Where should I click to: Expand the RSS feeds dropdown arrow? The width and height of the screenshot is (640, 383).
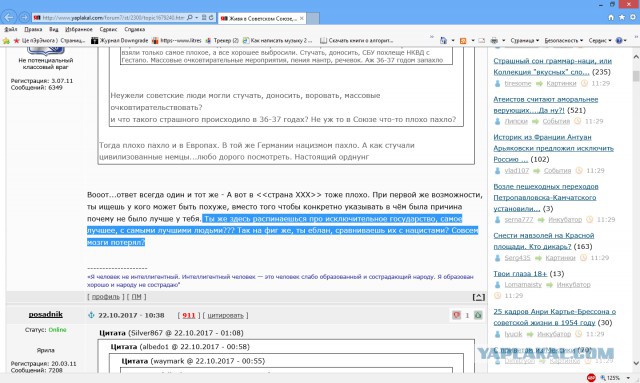pyautogui.click(x=473, y=40)
